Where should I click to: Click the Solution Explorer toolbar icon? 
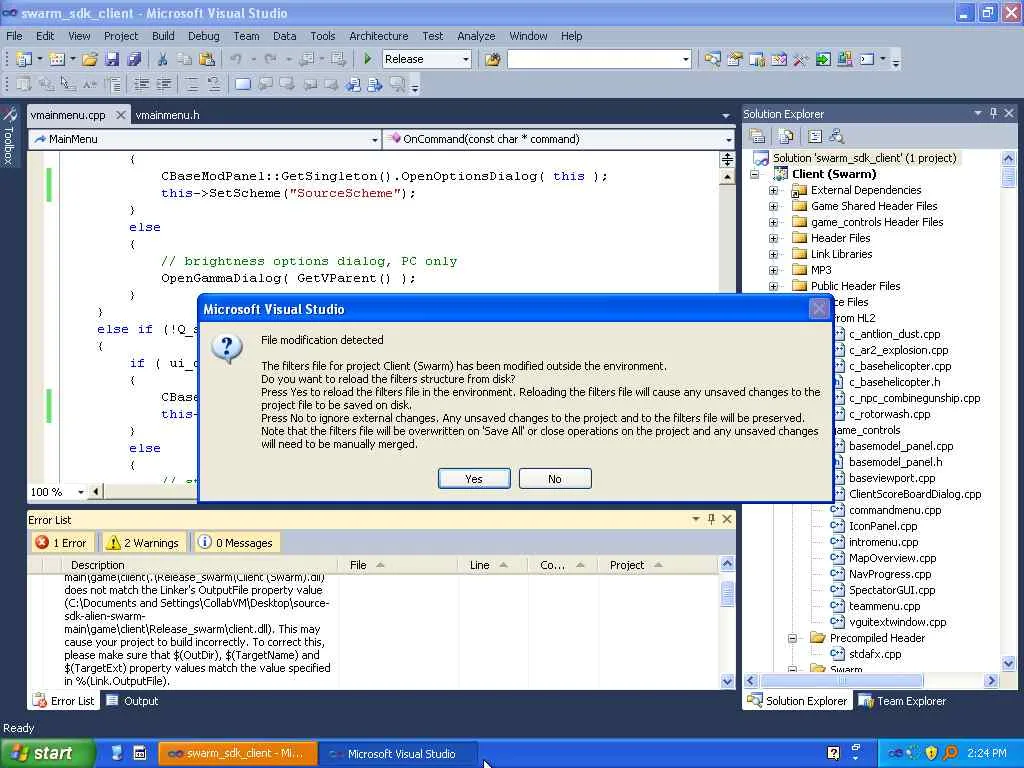point(712,59)
